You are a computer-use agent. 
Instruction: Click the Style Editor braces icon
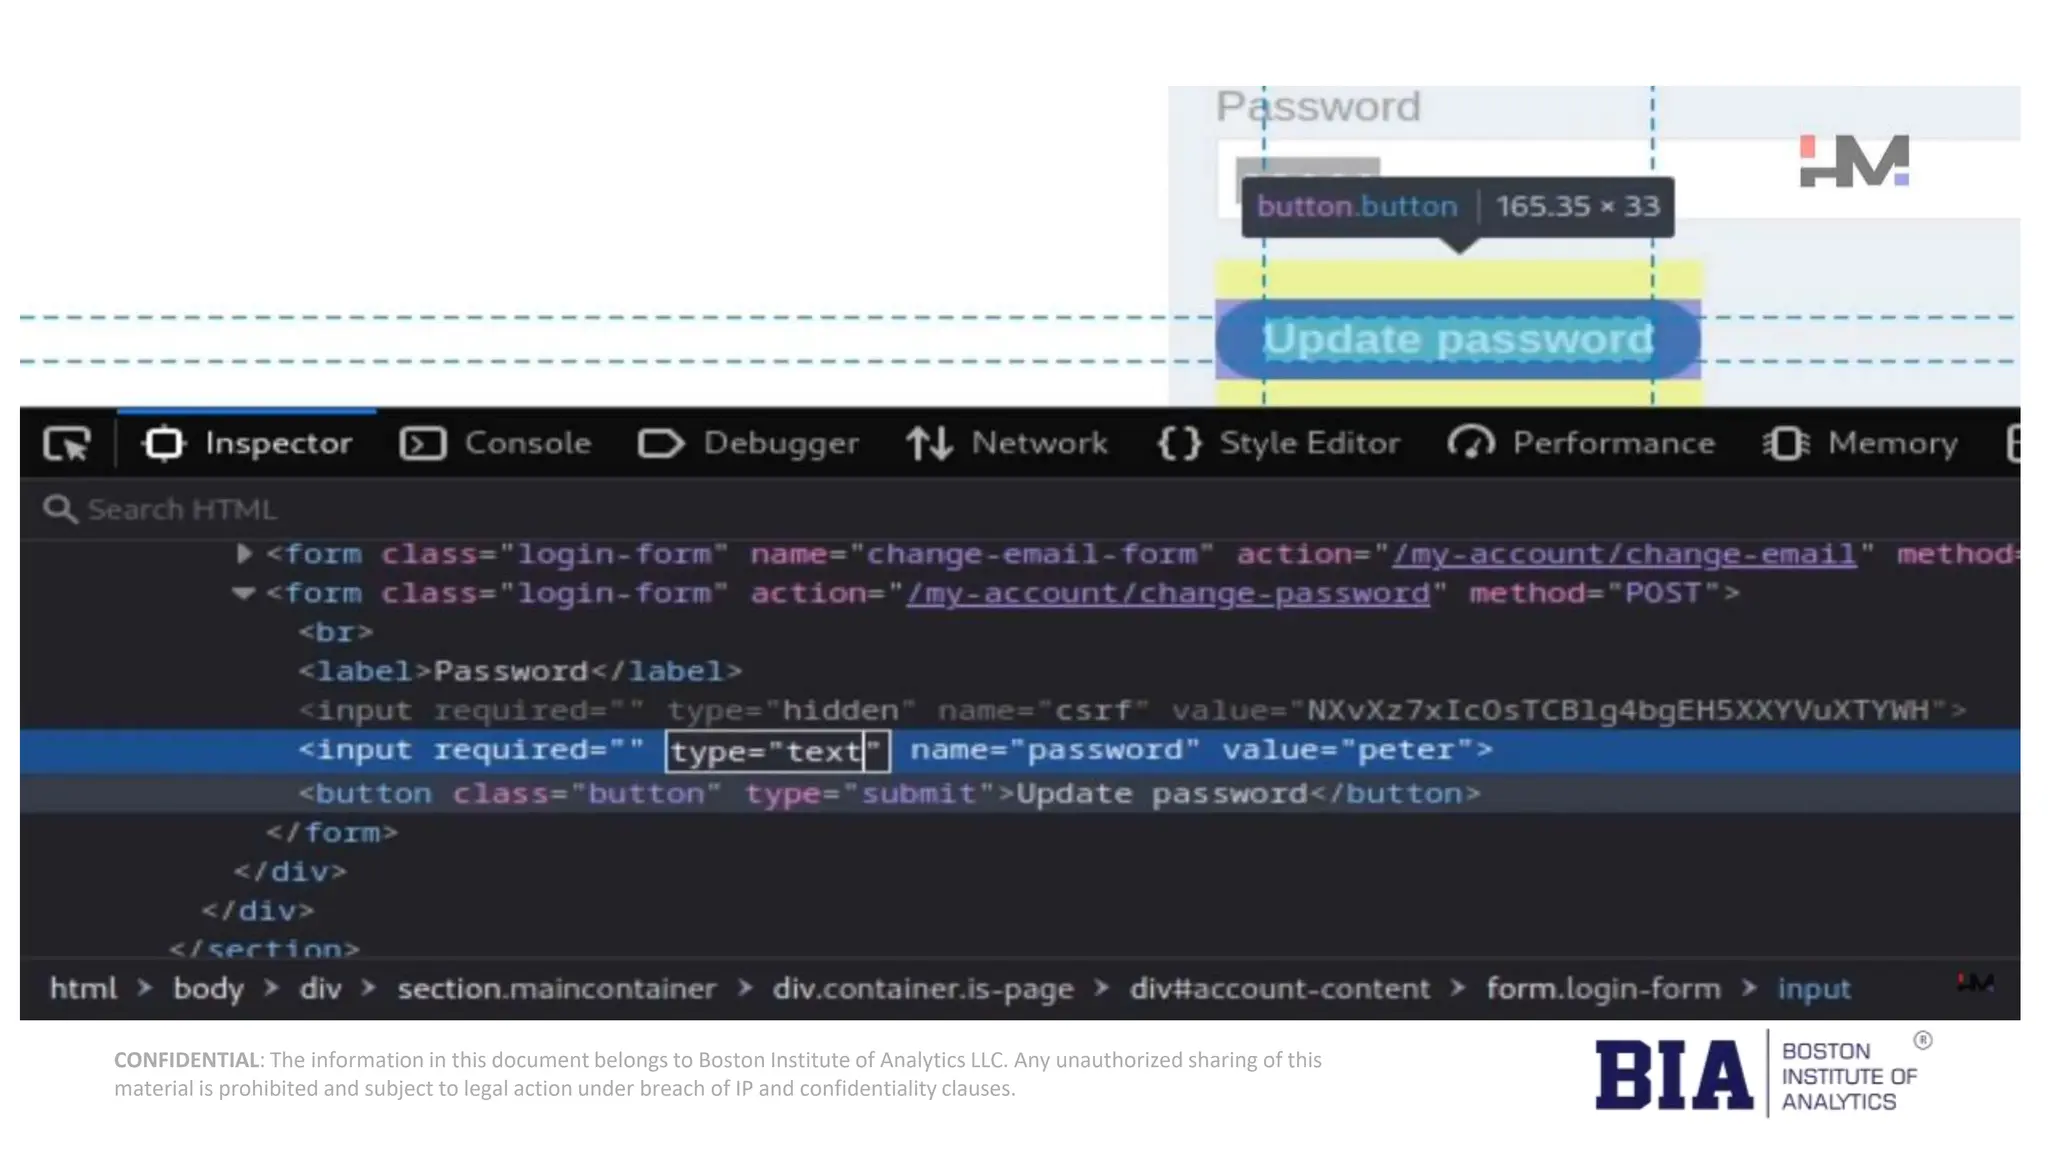point(1179,444)
